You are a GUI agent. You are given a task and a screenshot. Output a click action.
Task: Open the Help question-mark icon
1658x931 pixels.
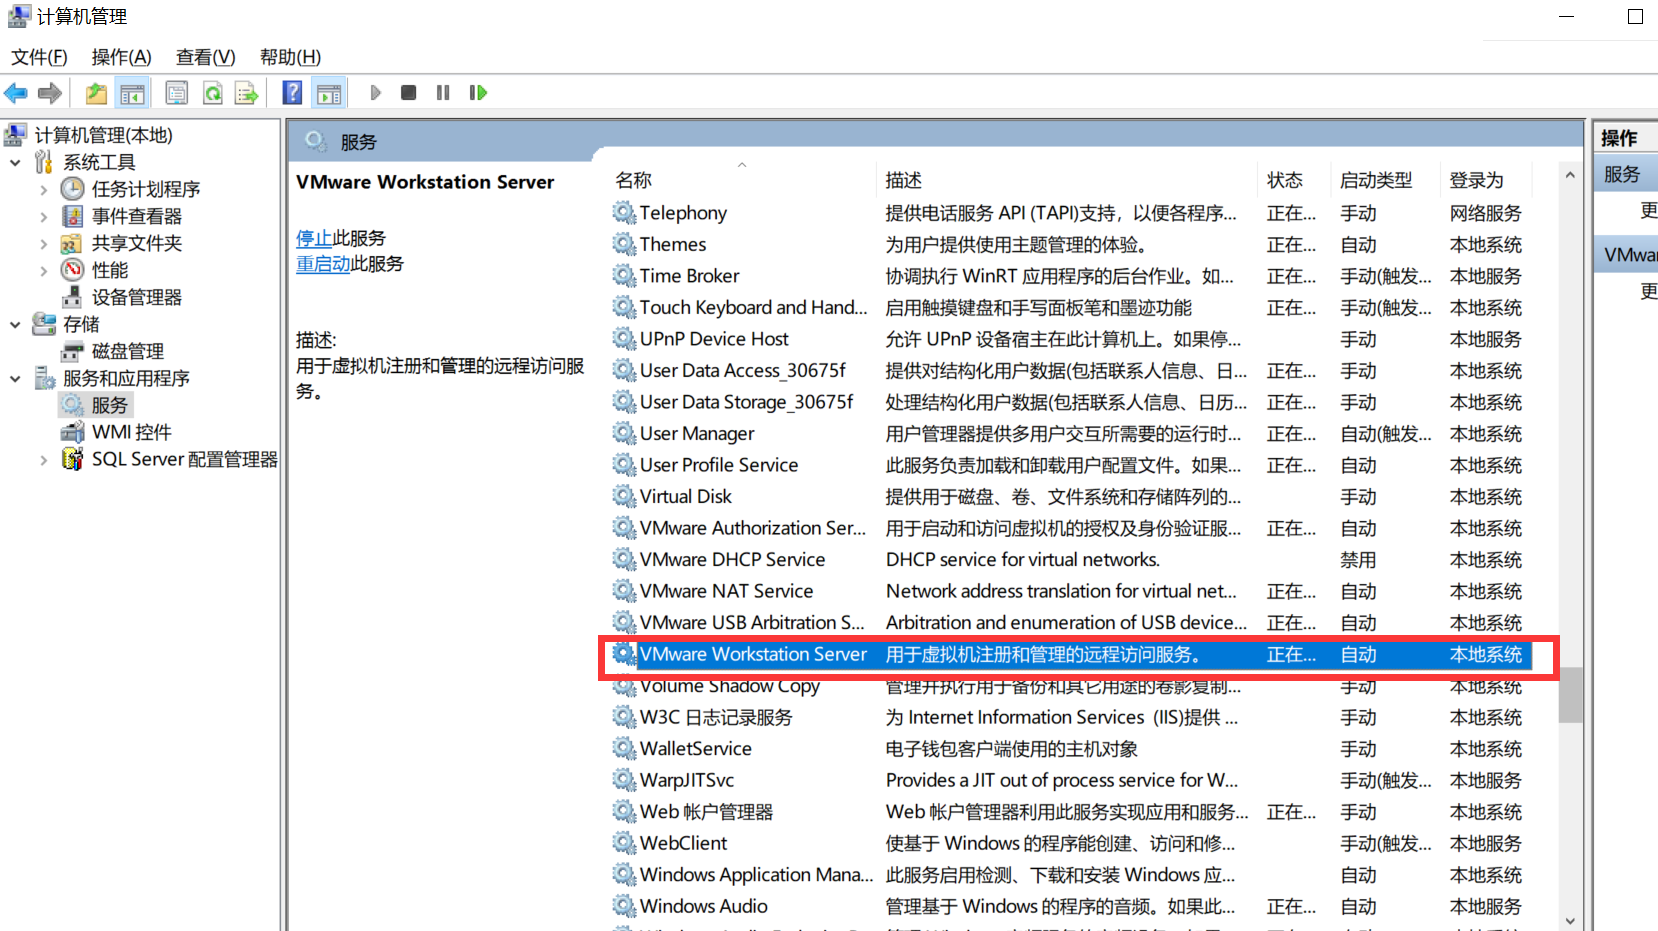pyautogui.click(x=292, y=93)
